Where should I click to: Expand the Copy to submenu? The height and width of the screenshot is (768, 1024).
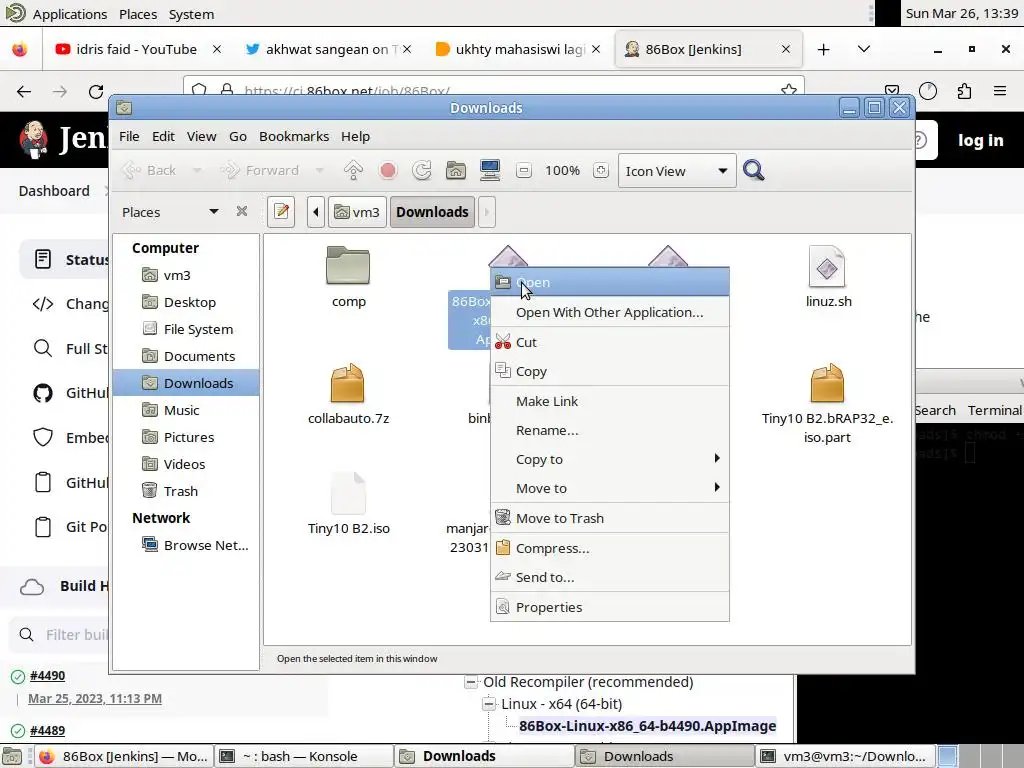(609, 459)
